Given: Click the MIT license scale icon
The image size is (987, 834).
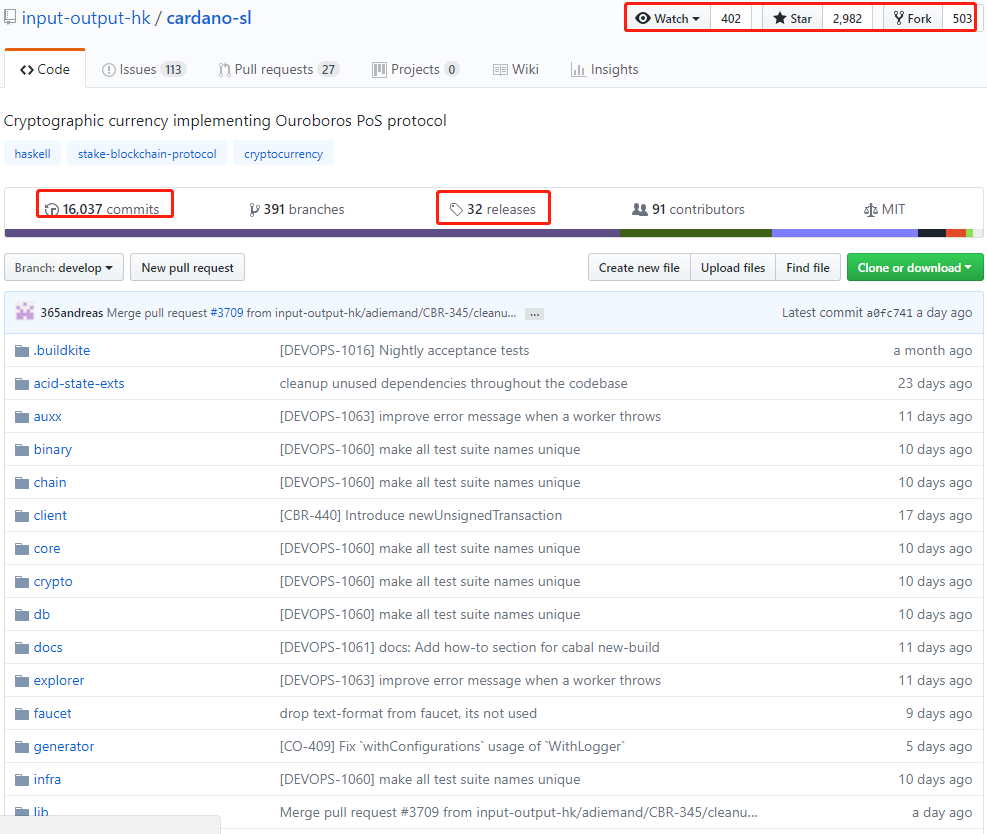Looking at the screenshot, I should pyautogui.click(x=871, y=210).
